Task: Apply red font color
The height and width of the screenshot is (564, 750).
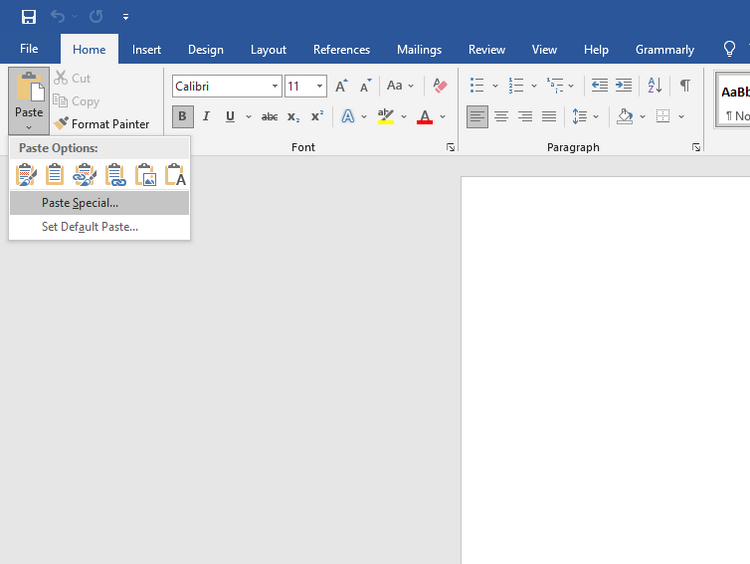Action: pyautogui.click(x=425, y=116)
